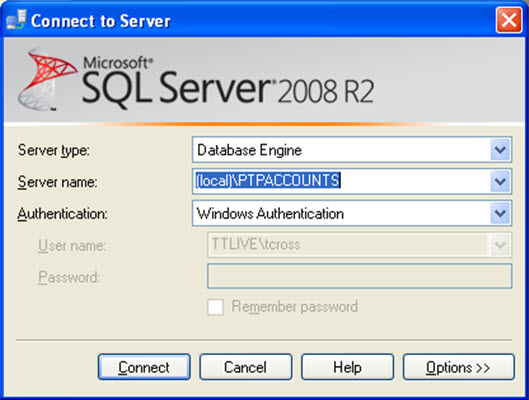Click the Authentication label
The height and width of the screenshot is (400, 529).
click(62, 214)
